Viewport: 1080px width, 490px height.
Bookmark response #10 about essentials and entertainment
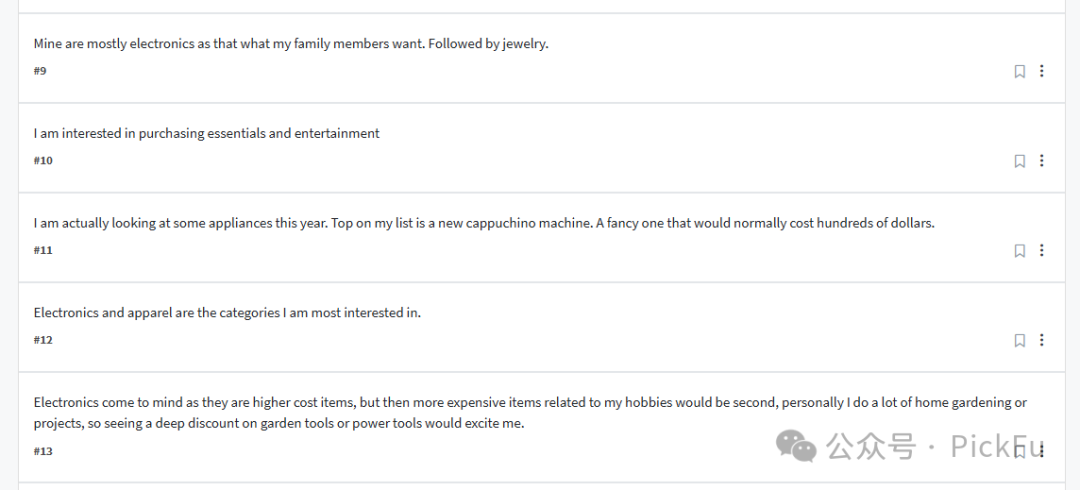pyautogui.click(x=1019, y=161)
